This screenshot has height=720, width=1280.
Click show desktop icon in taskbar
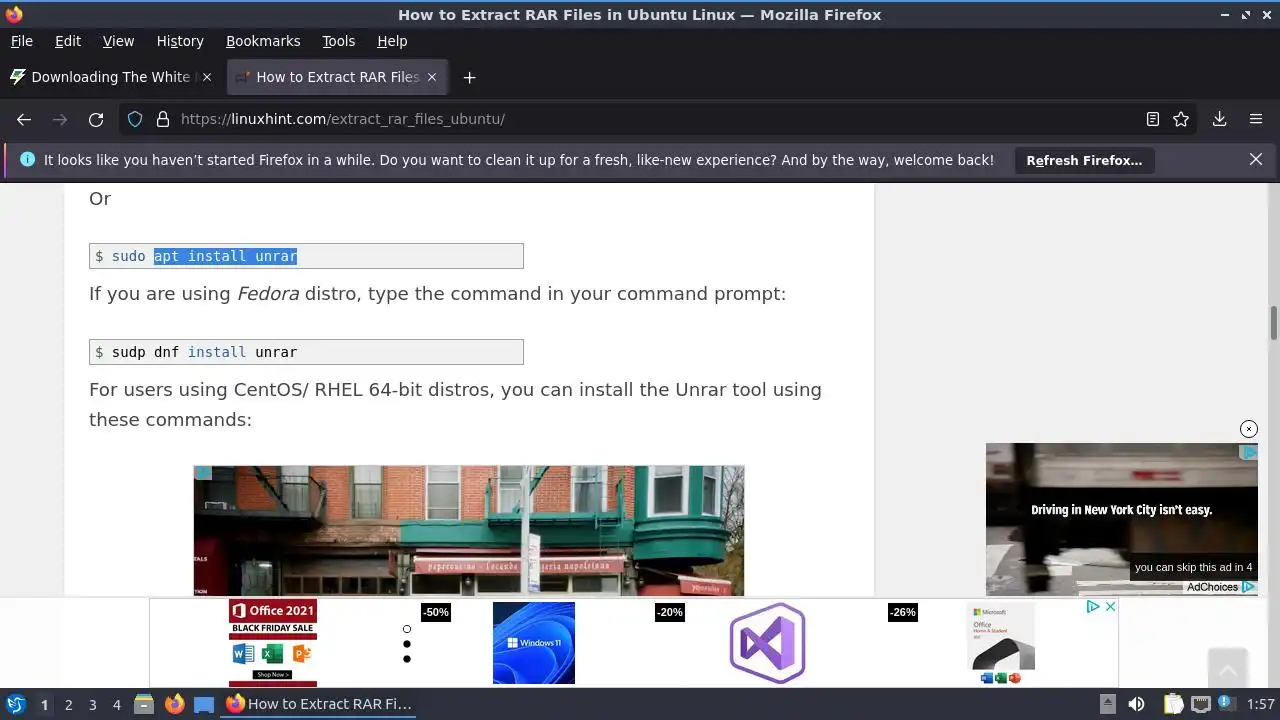(204, 704)
